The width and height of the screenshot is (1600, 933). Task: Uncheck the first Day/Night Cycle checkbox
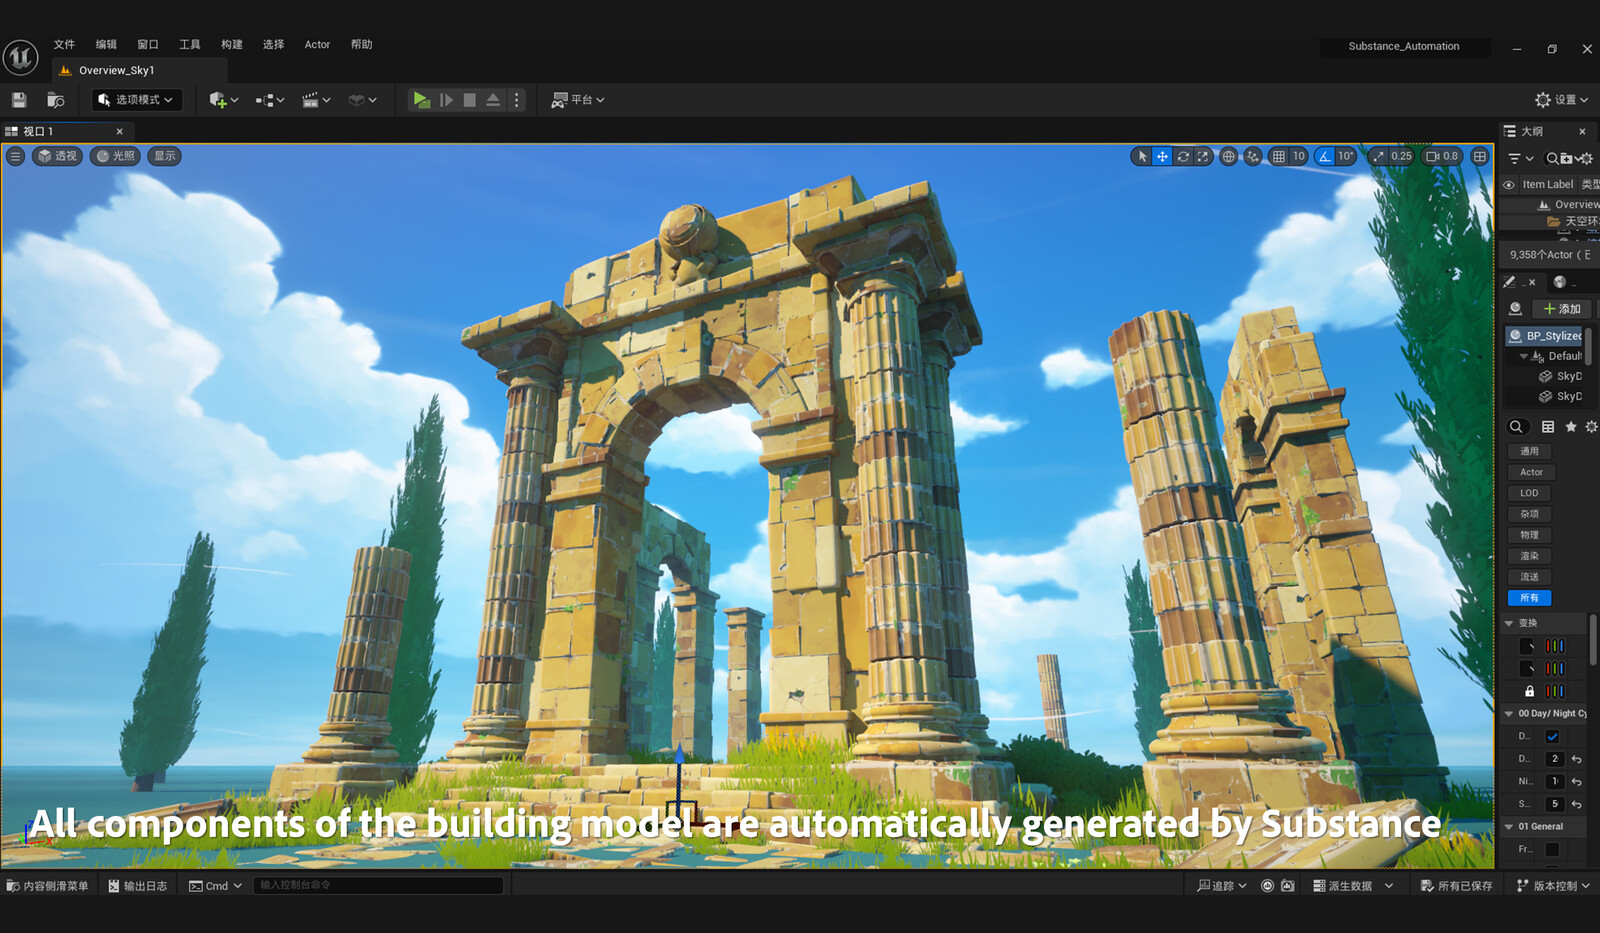1553,737
